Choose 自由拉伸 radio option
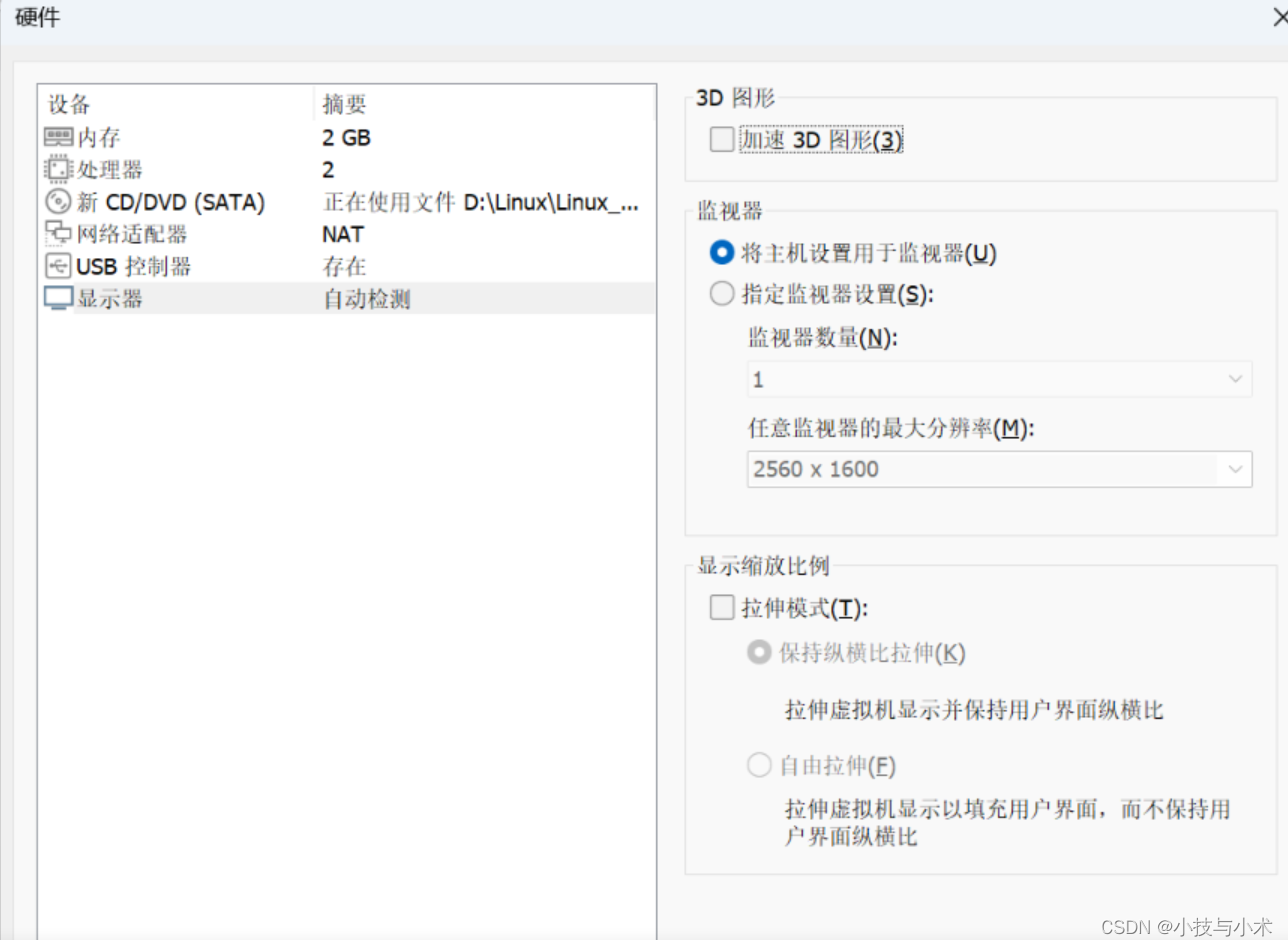This screenshot has height=946, width=1288. [759, 767]
